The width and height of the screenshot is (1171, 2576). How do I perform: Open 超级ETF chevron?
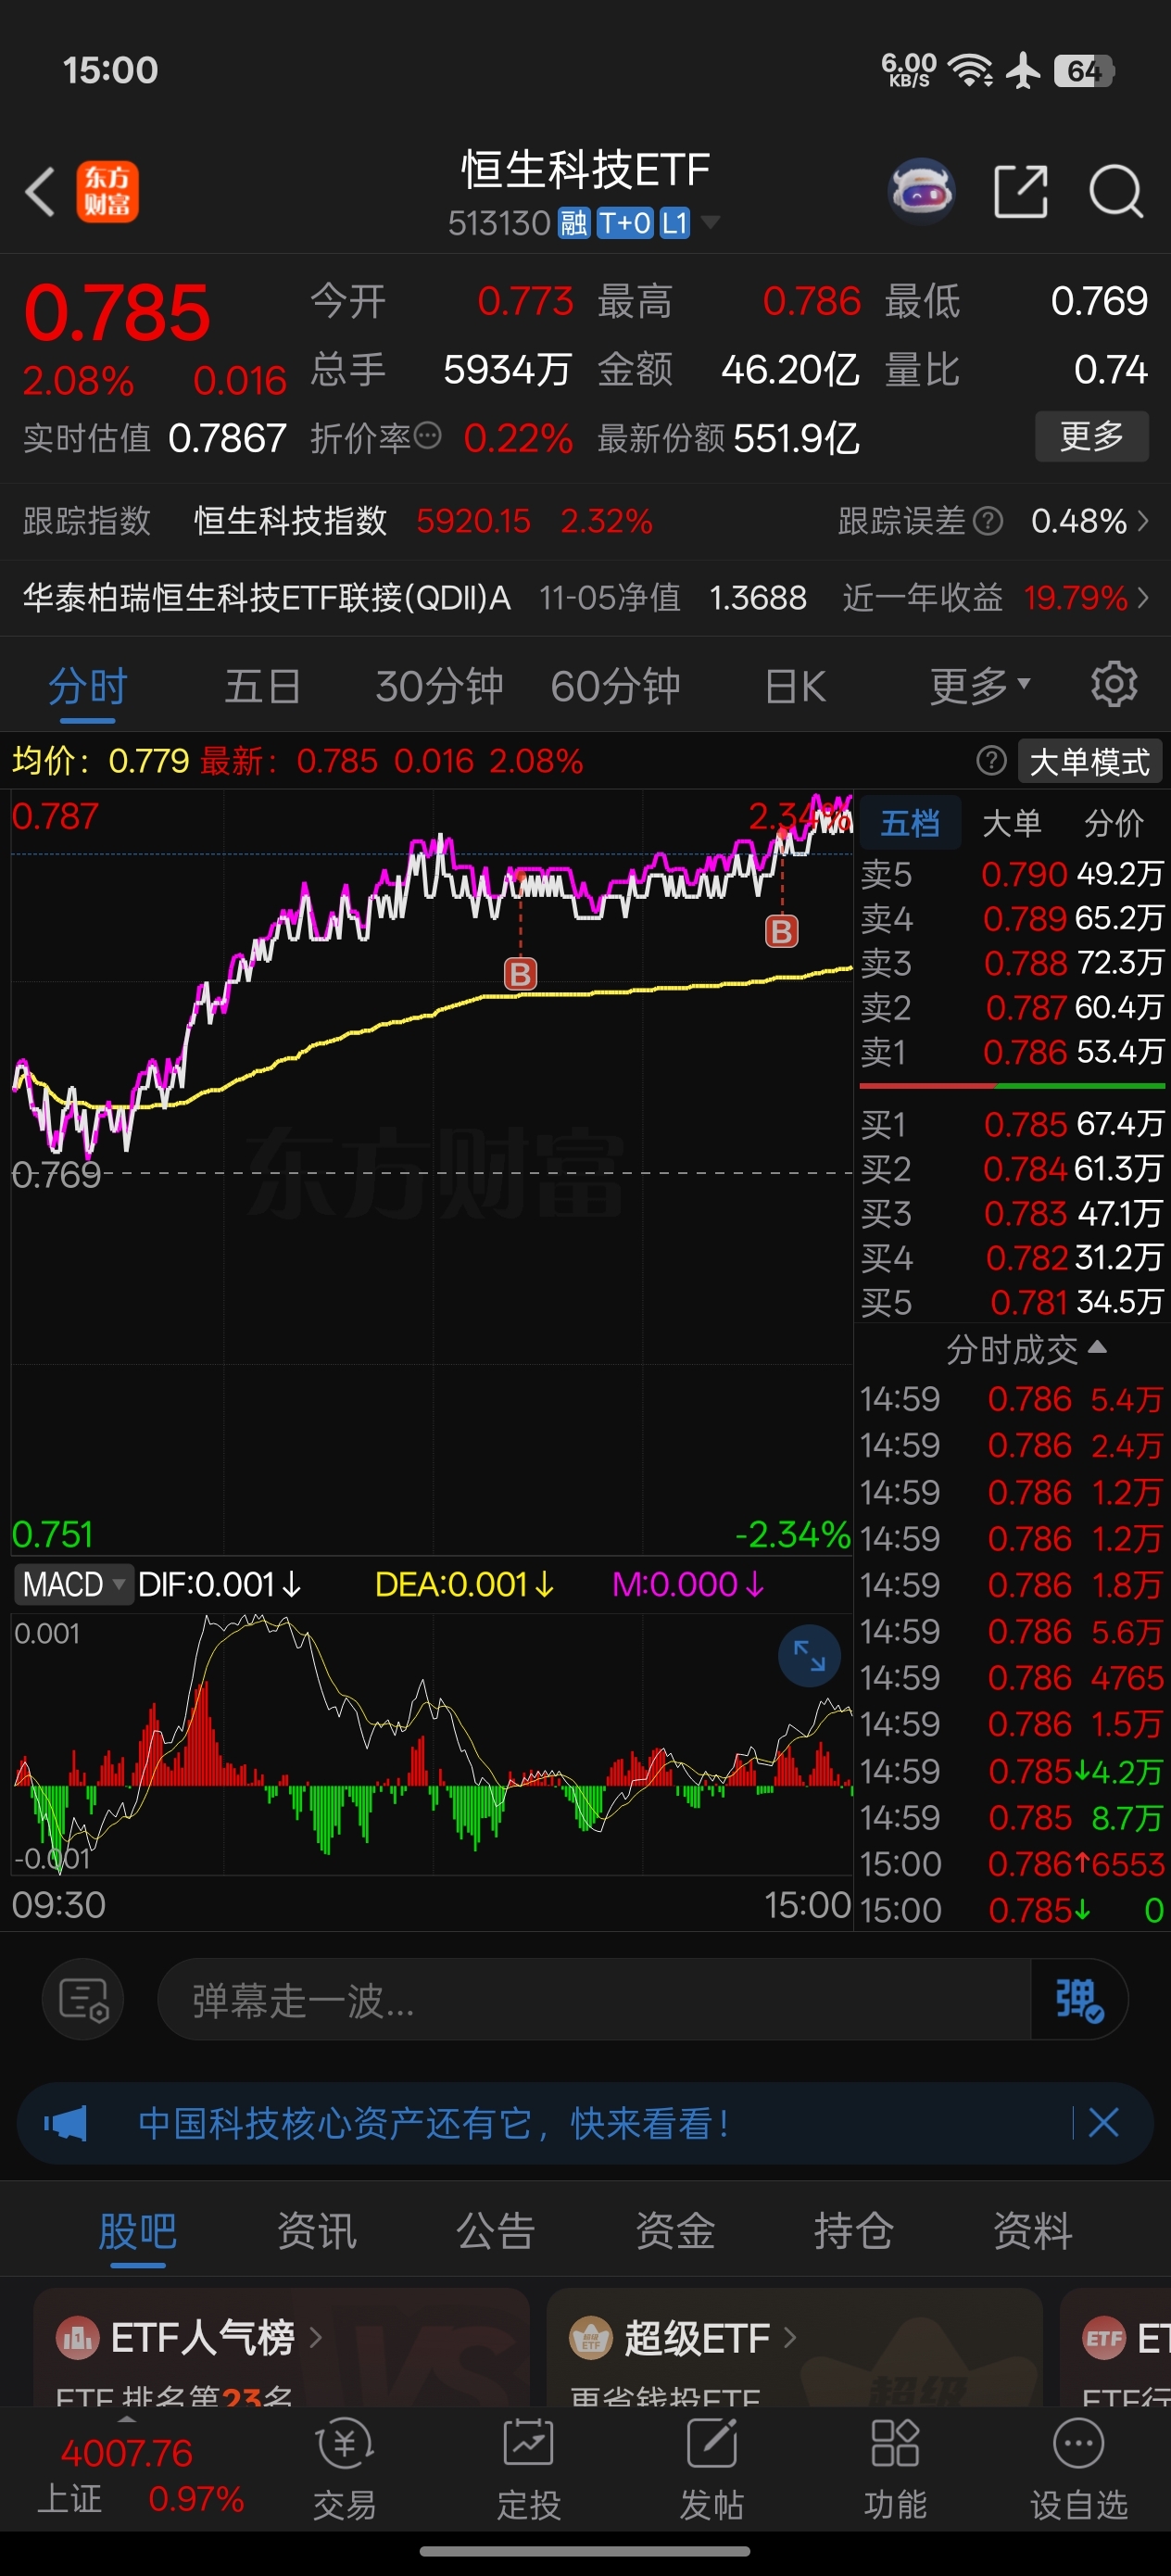(x=789, y=2337)
